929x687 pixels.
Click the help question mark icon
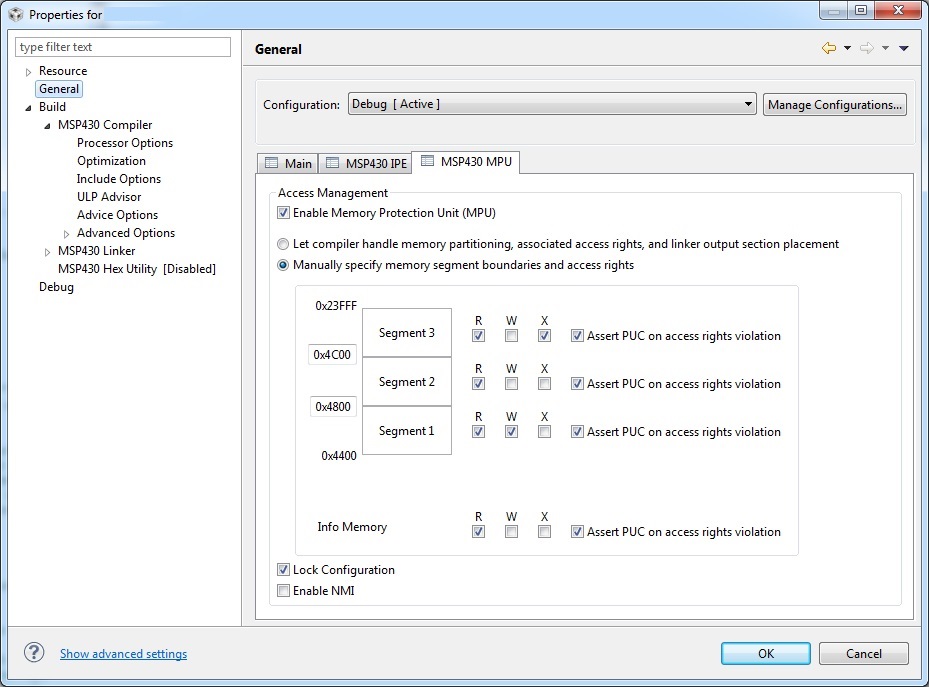[x=34, y=653]
